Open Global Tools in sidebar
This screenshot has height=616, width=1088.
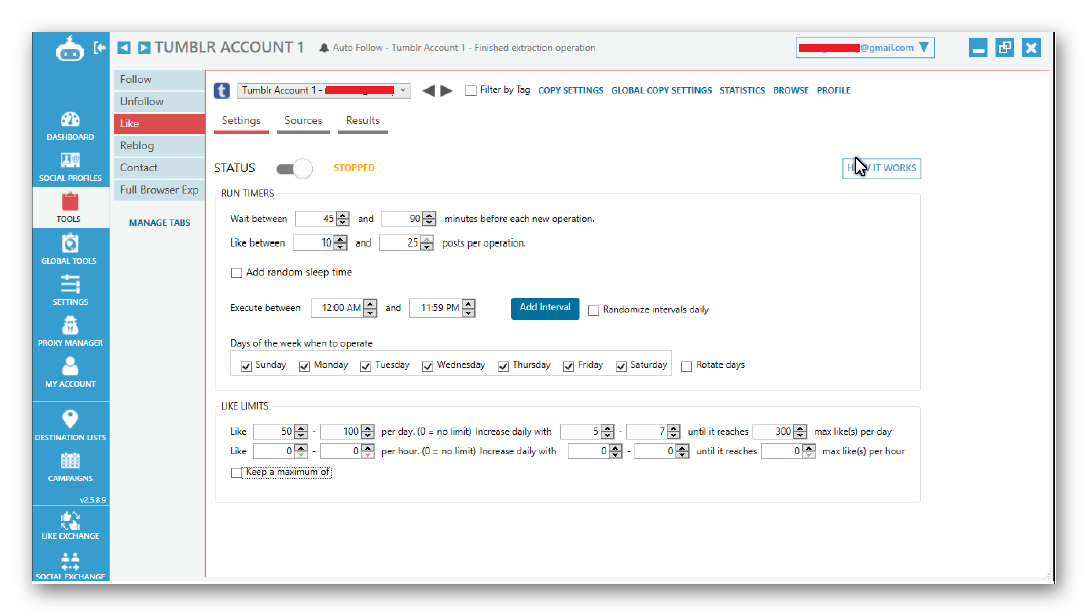[x=69, y=250]
